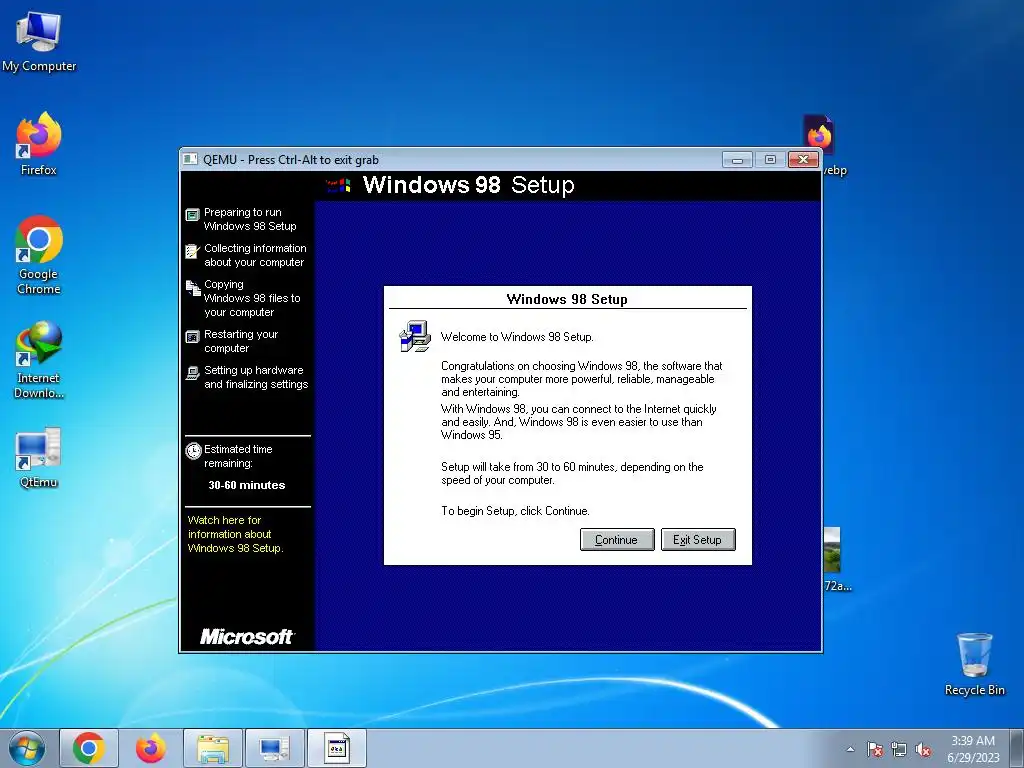Select the Firefox desktop shortcut
This screenshot has width=1024, height=768.
(39, 144)
